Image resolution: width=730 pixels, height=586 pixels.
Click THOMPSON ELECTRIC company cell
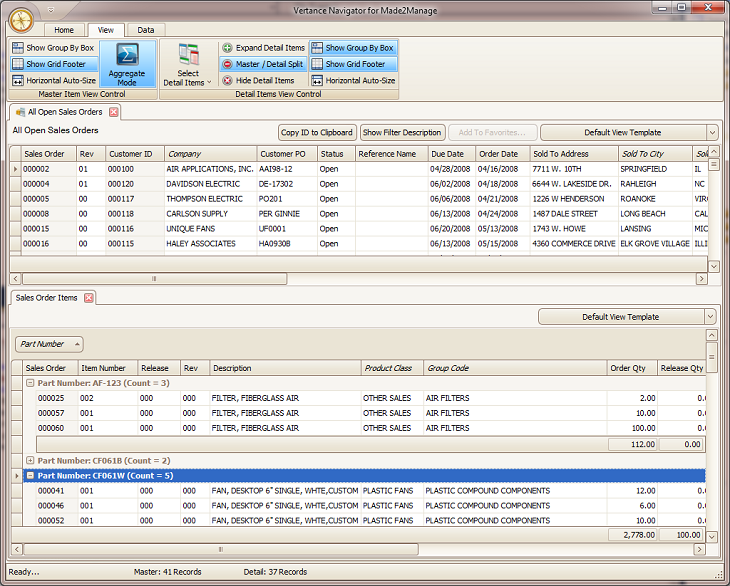210,199
